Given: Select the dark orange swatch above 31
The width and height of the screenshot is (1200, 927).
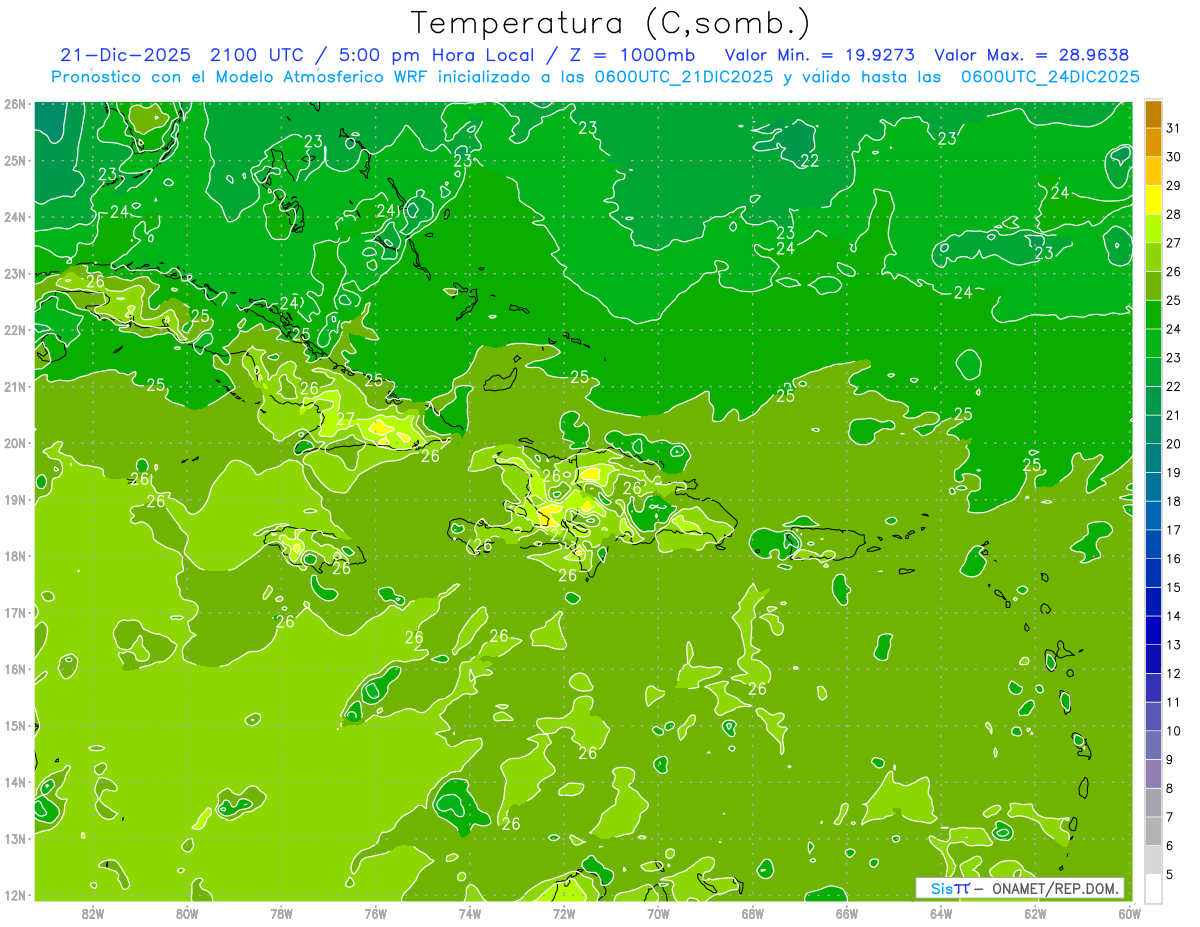Looking at the screenshot, I should click(1153, 114).
